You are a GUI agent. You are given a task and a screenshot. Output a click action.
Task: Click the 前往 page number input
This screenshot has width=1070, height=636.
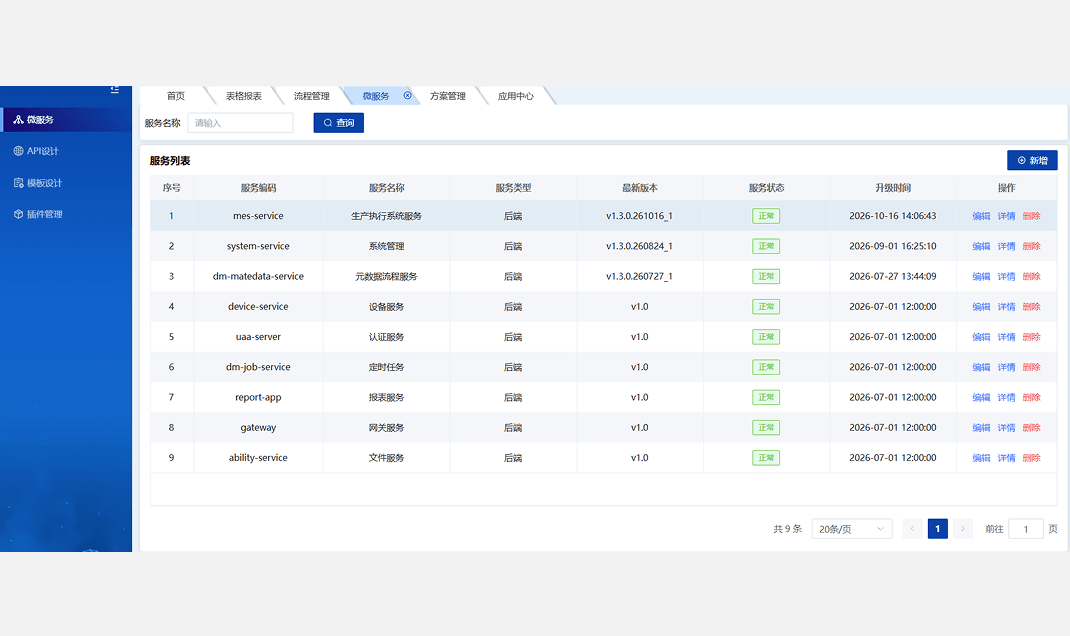click(x=1026, y=529)
